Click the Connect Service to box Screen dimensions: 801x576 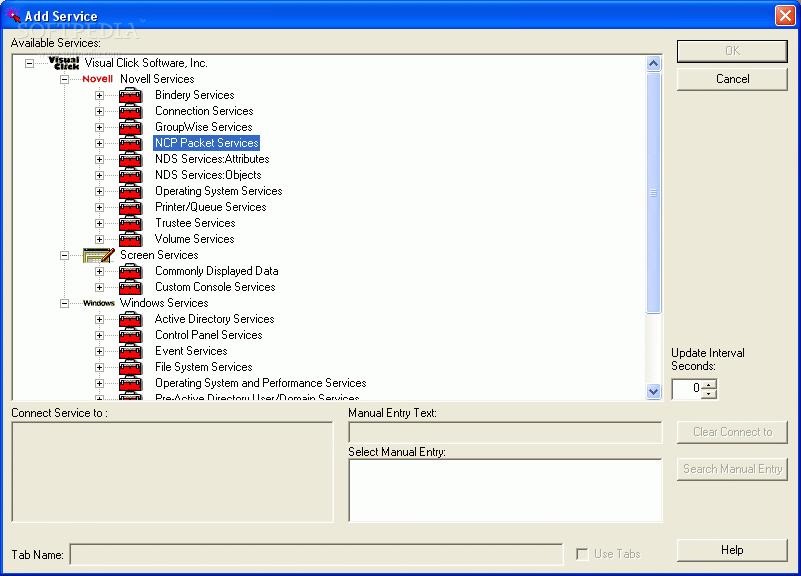172,472
